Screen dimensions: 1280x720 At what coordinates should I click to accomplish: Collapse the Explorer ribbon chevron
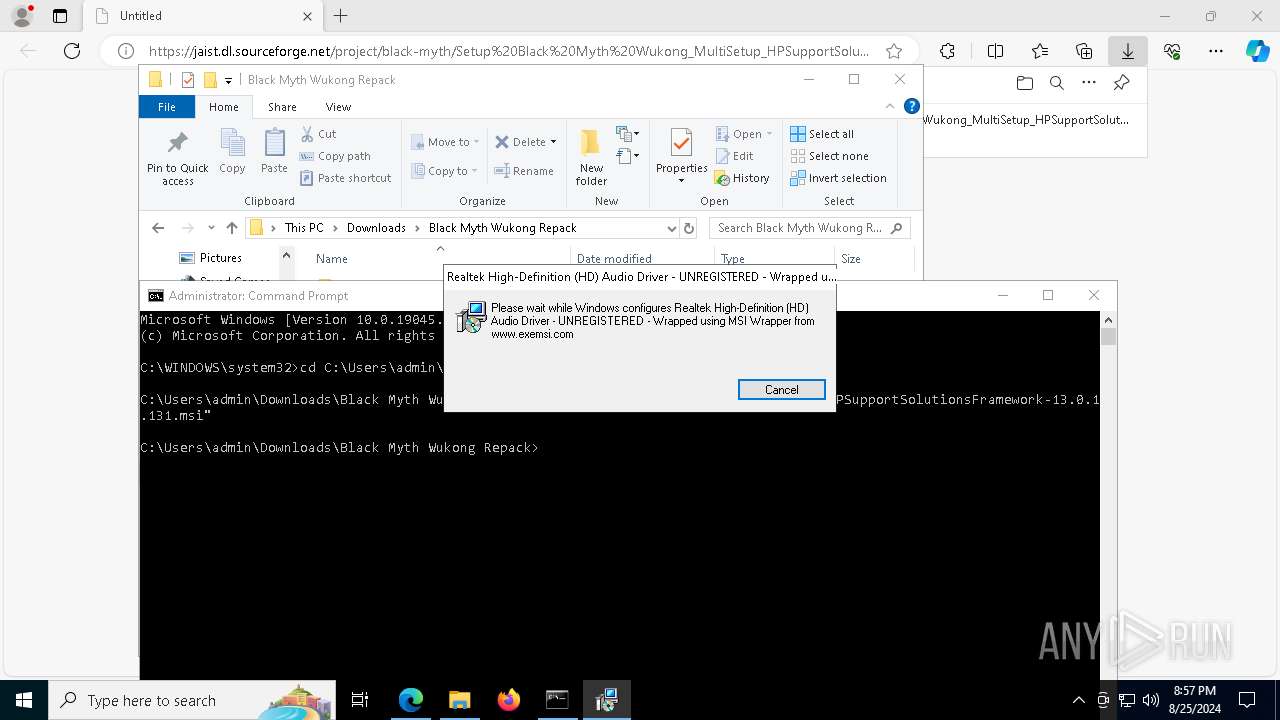(x=889, y=106)
